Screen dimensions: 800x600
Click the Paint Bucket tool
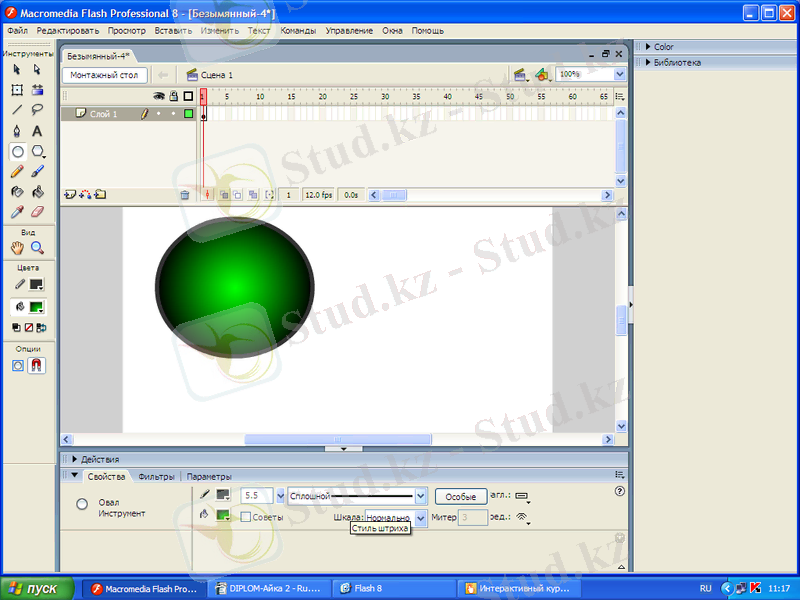coord(37,192)
